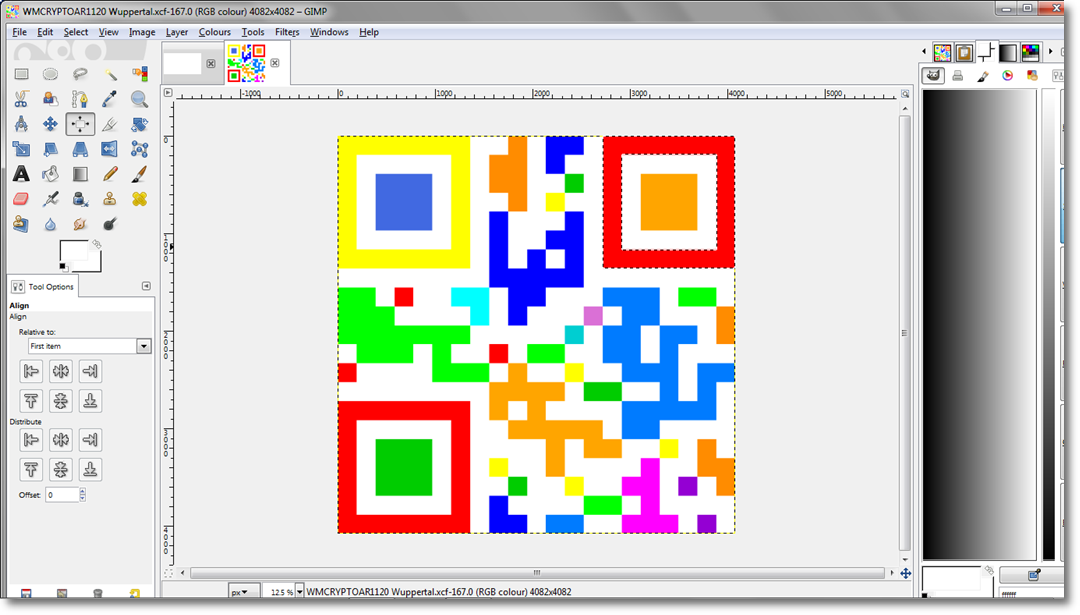Select the Heal tool

[139, 199]
